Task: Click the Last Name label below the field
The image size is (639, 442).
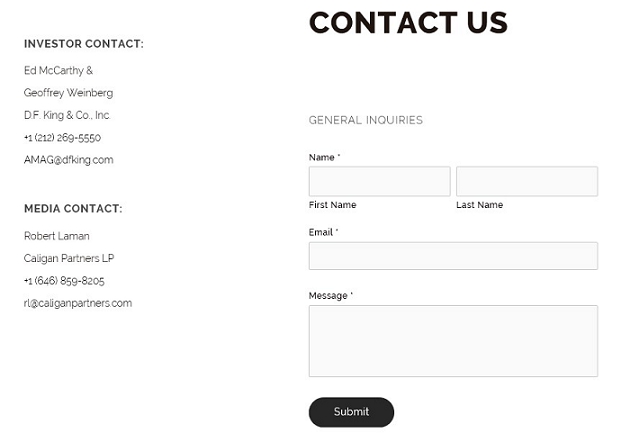Action: (x=480, y=205)
